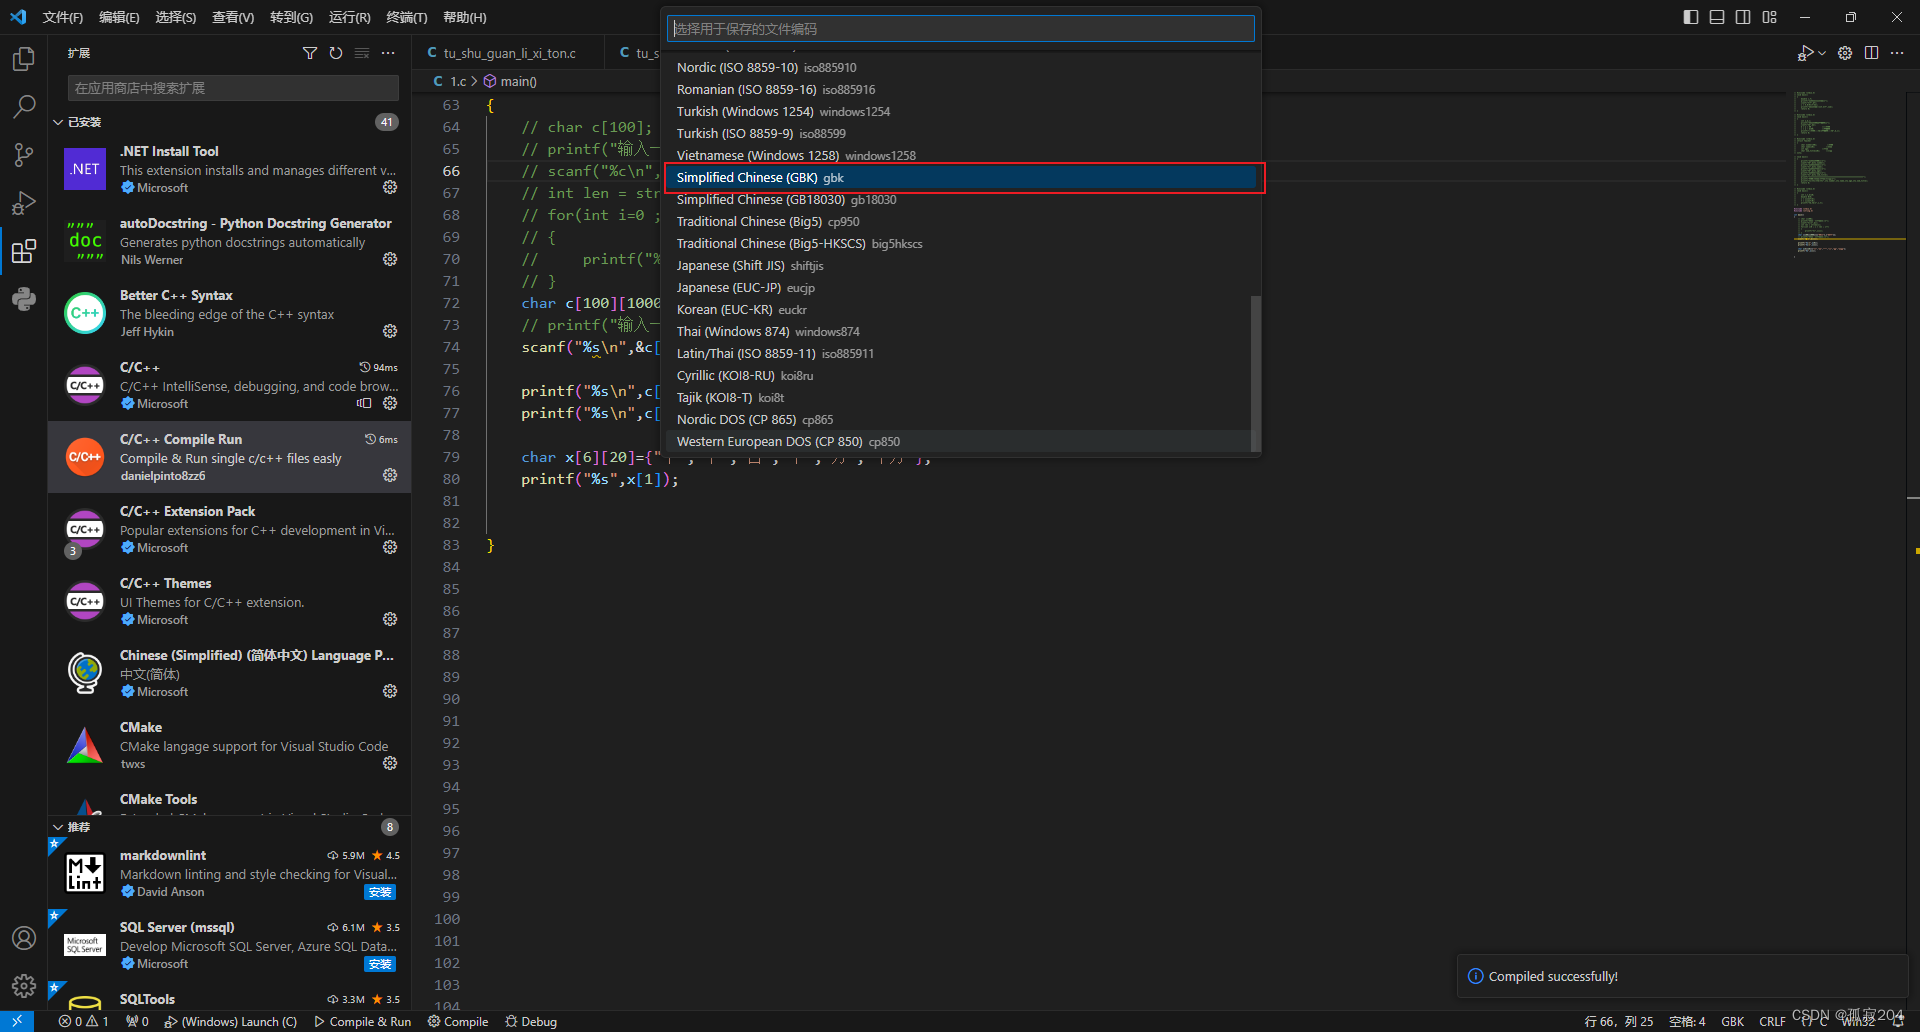
Task: Click the encoding list scrollbar
Action: pyautogui.click(x=1256, y=373)
